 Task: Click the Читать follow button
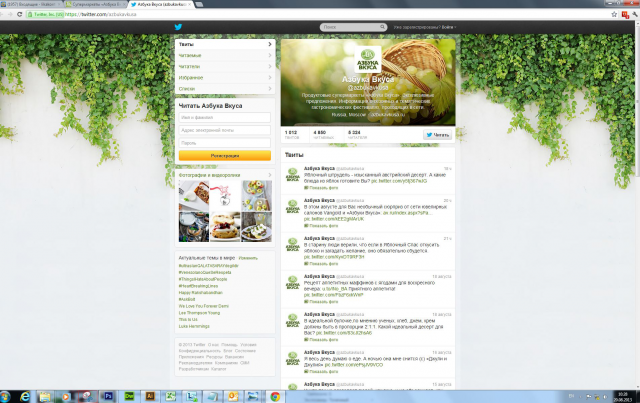437,135
